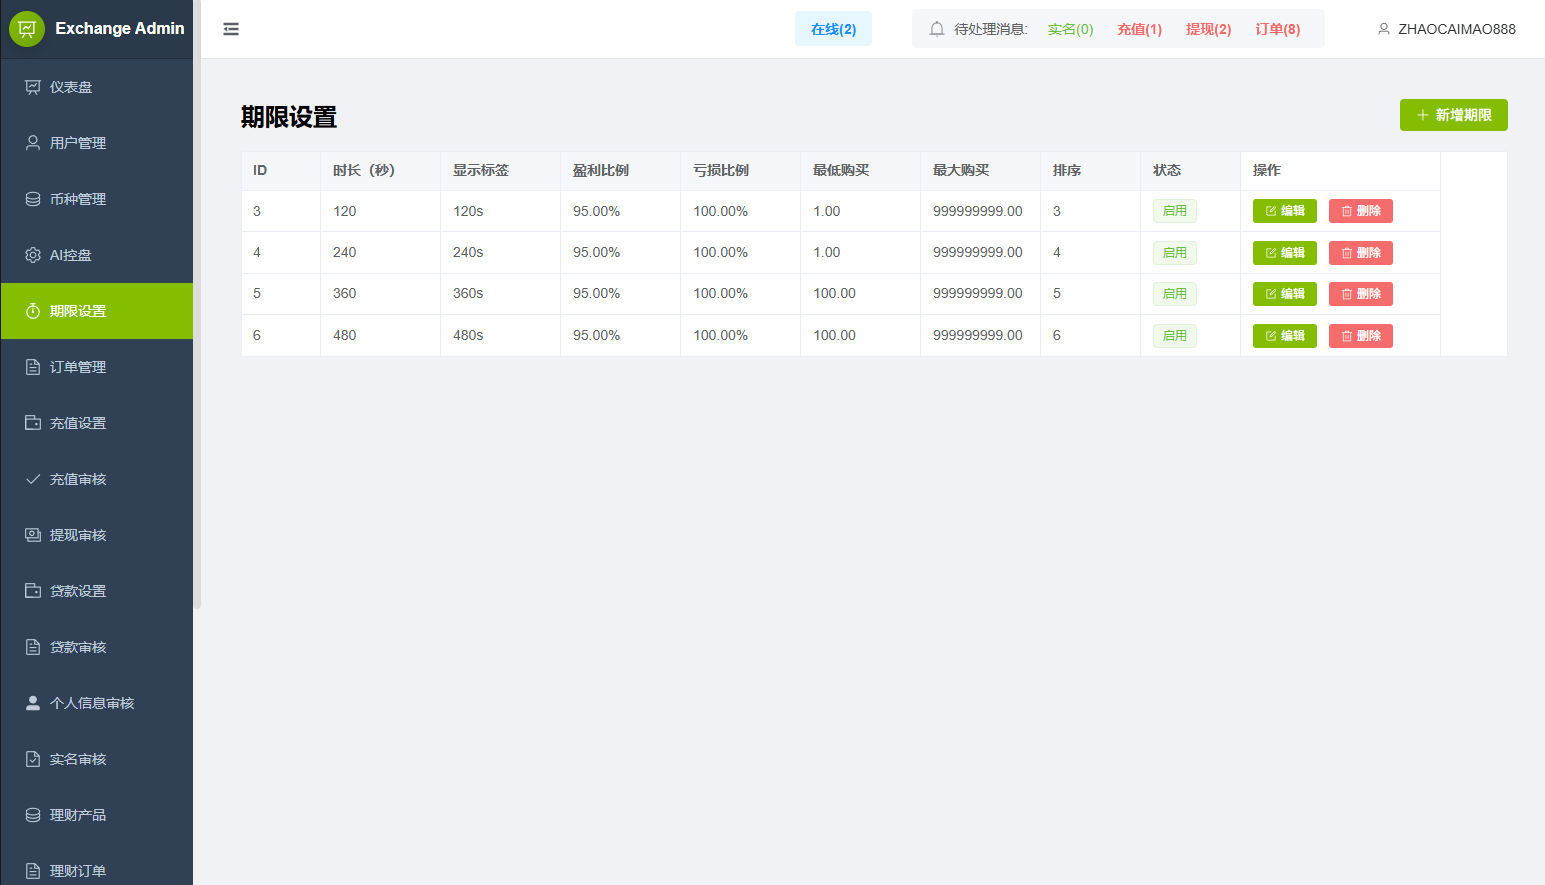The height and width of the screenshot is (885, 1545).
Task: Open pending 订单(8) order notifications
Action: point(1277,29)
